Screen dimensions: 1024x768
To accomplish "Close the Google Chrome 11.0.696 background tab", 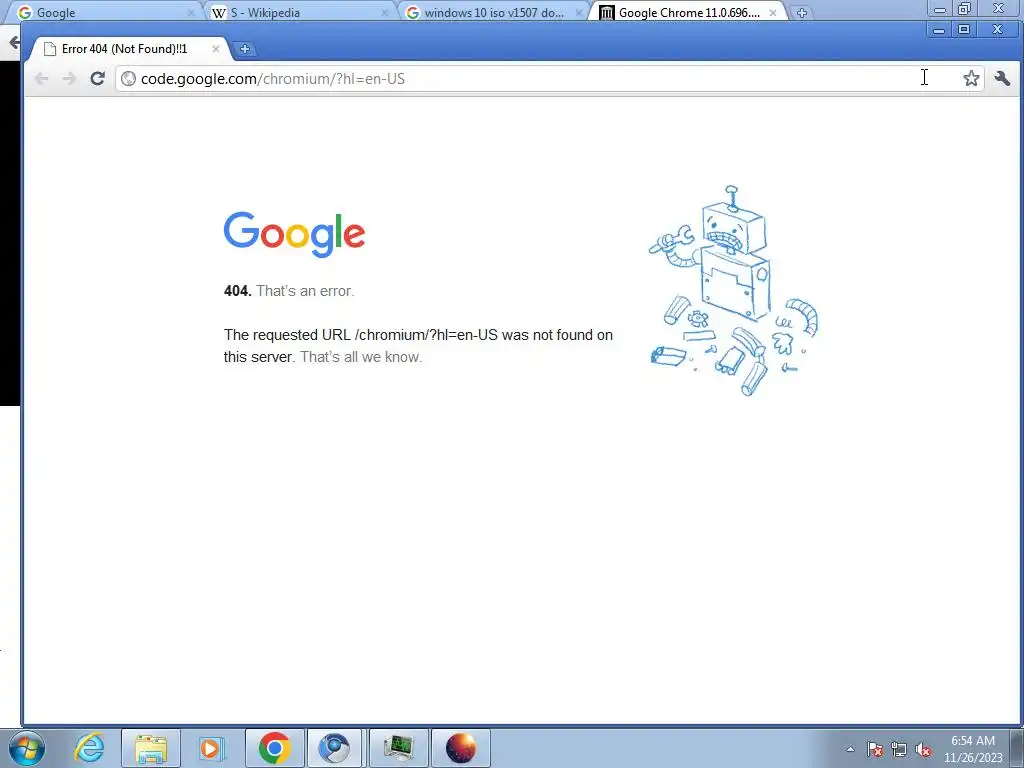I will point(773,12).
